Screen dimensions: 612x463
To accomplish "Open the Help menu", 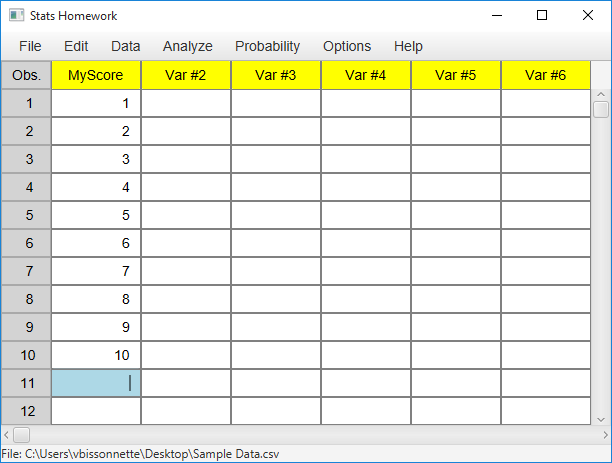I will coord(408,46).
